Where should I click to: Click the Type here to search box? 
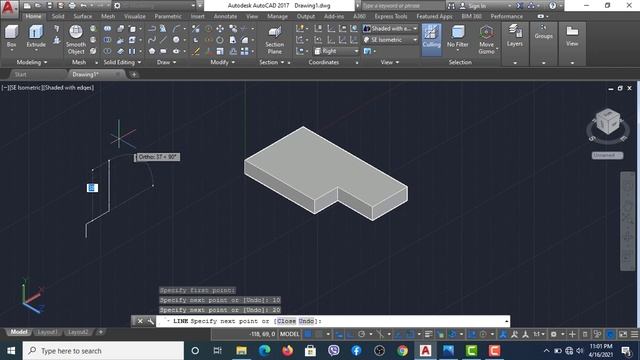coord(103,351)
